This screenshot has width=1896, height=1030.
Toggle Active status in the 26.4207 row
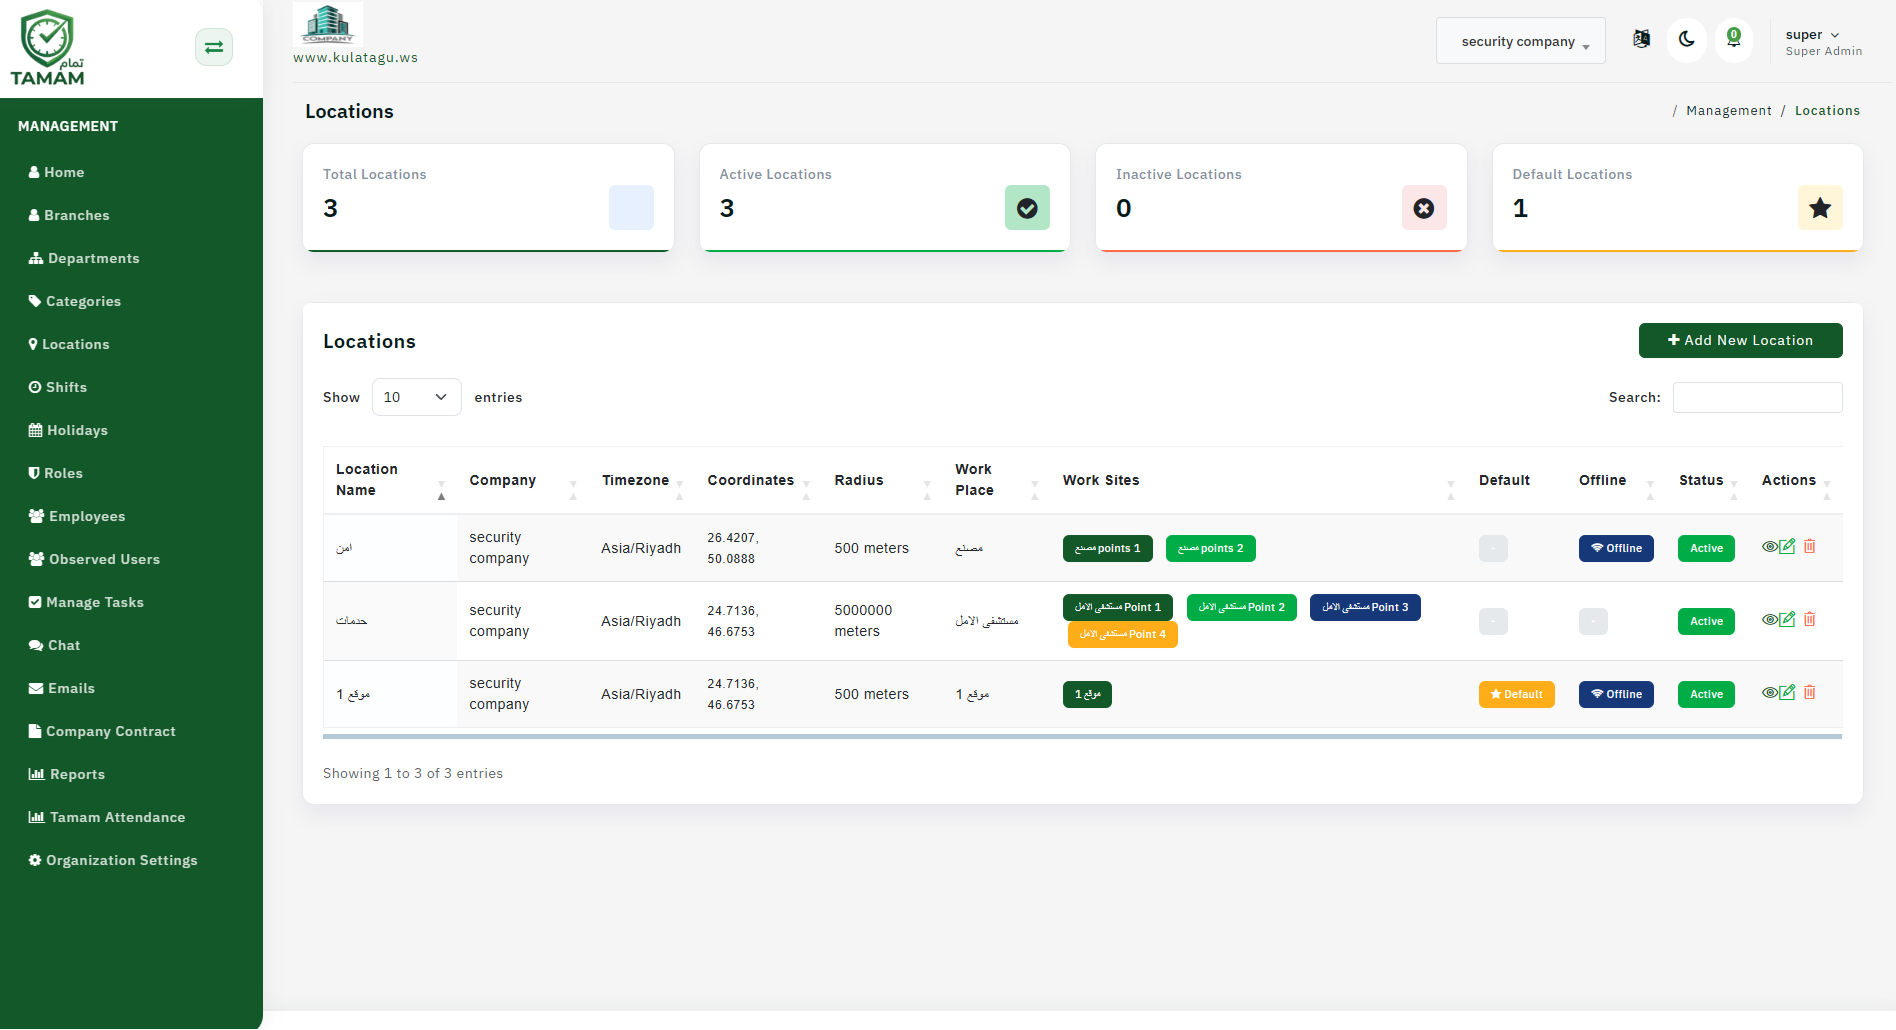(1706, 548)
